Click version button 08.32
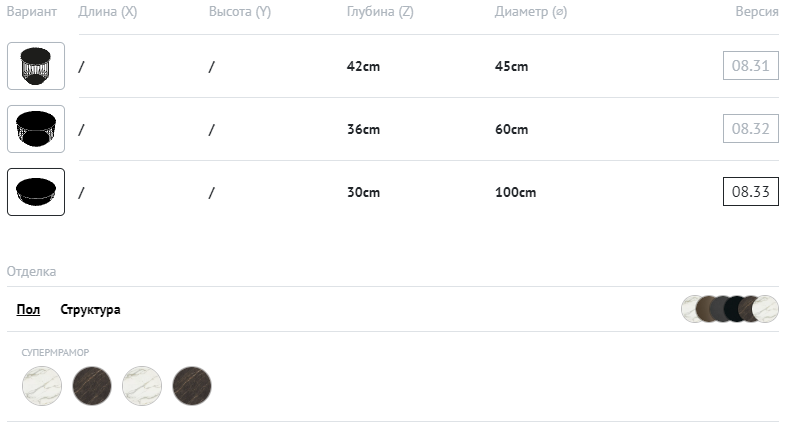This screenshot has width=802, height=432. (750, 129)
